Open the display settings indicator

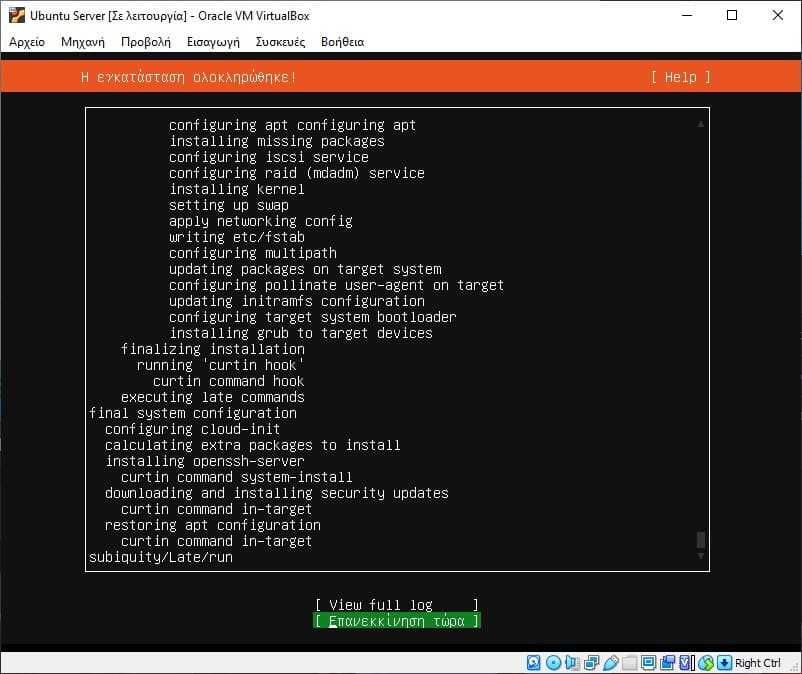[648, 663]
